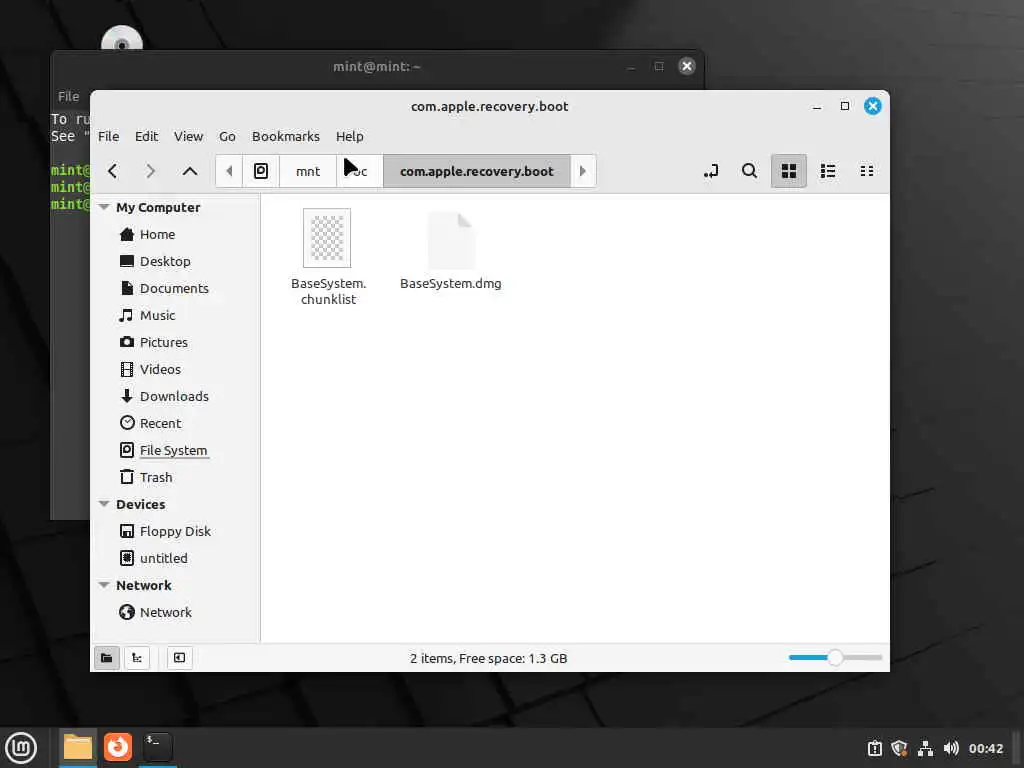Open the File menu in file manager

point(108,136)
